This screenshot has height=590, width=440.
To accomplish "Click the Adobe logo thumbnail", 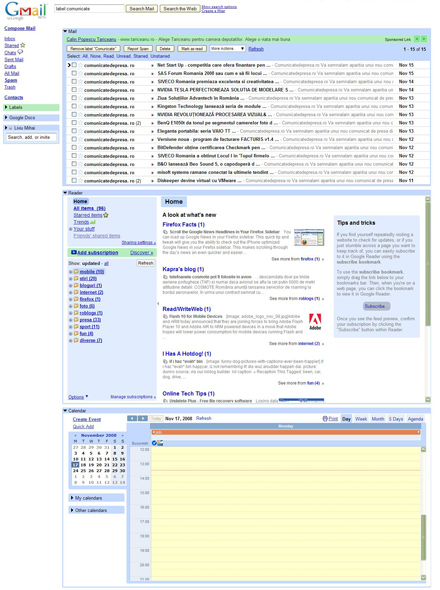I will 315,322.
